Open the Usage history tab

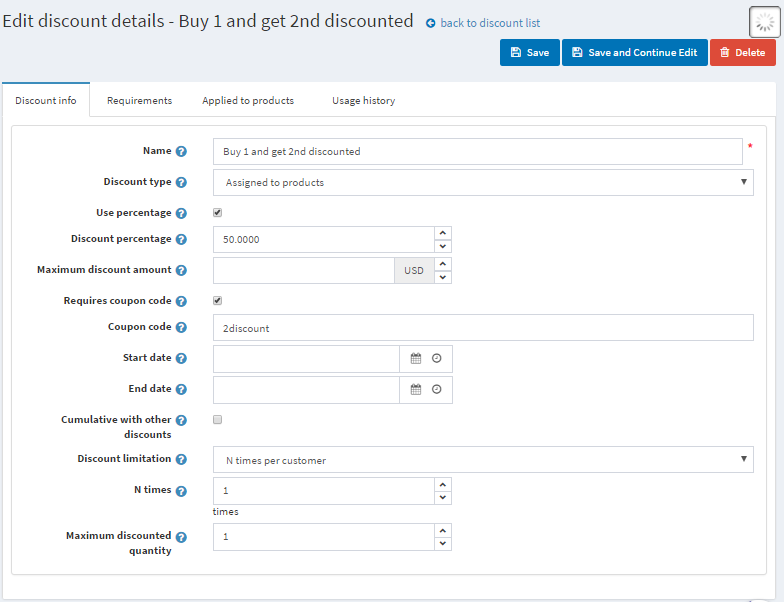(363, 100)
